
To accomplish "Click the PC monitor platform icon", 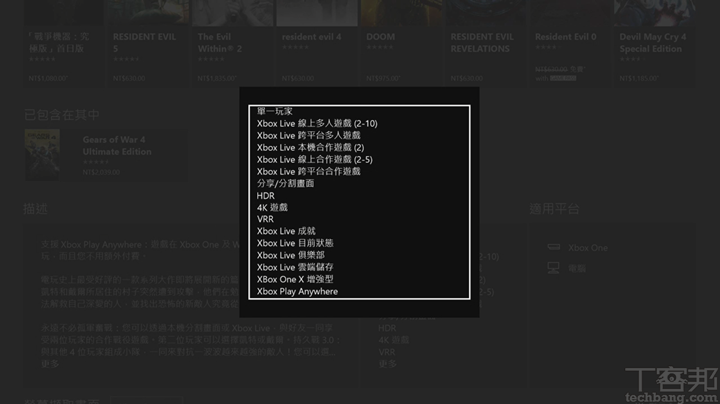I will click(553, 268).
